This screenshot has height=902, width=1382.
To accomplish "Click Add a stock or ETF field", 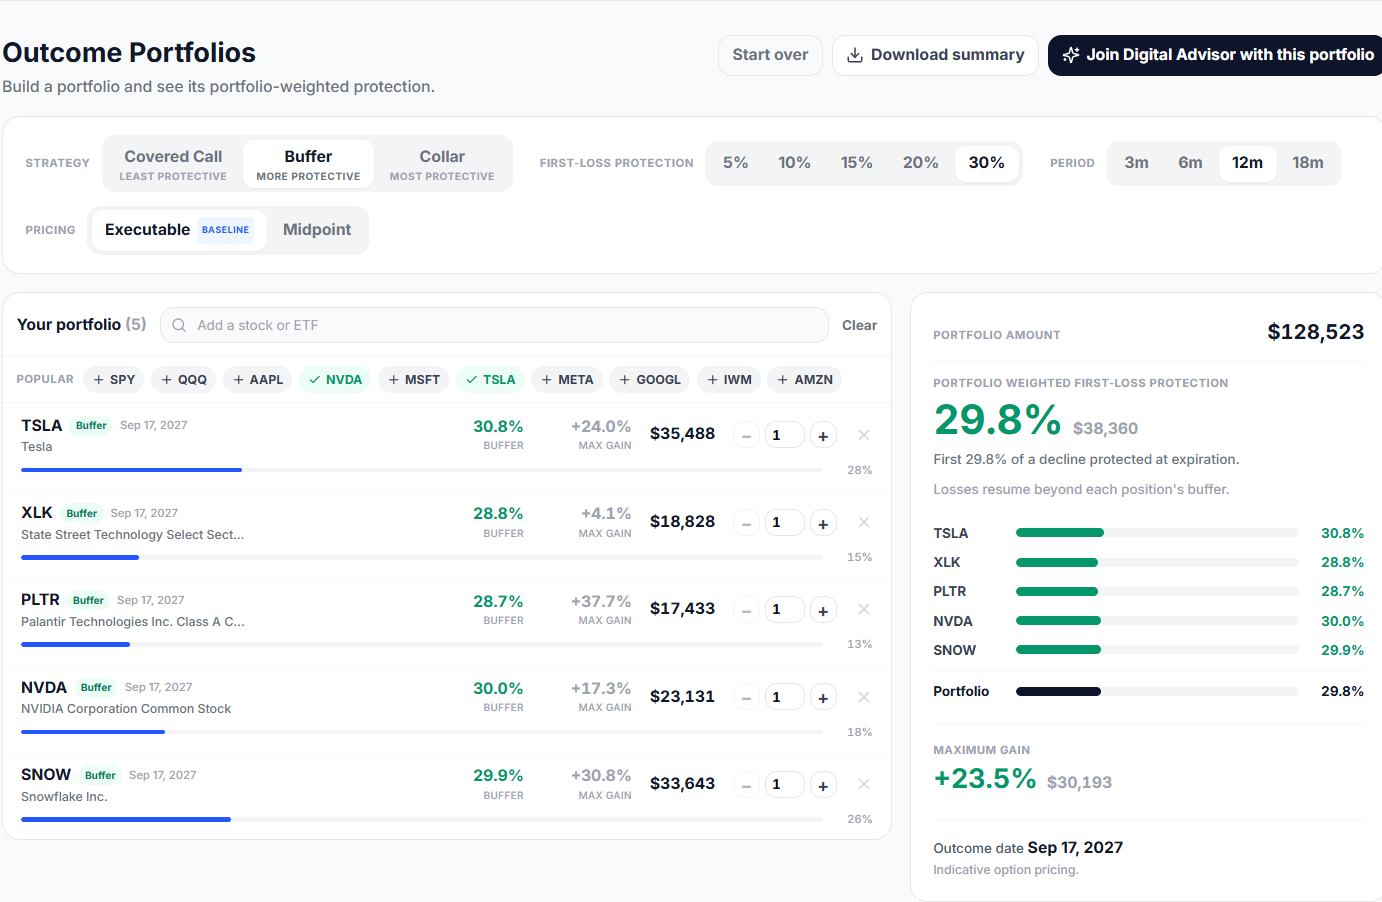I will click(x=494, y=325).
